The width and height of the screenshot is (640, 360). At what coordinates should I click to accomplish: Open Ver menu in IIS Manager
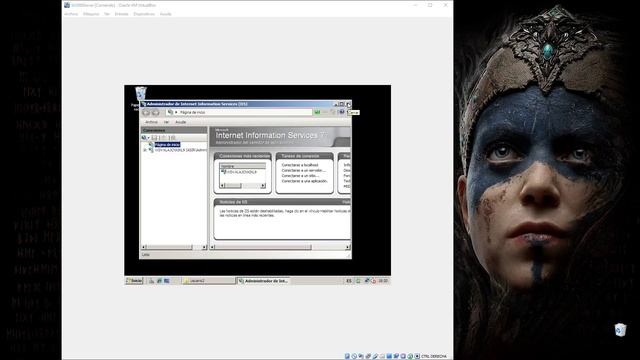pos(167,122)
